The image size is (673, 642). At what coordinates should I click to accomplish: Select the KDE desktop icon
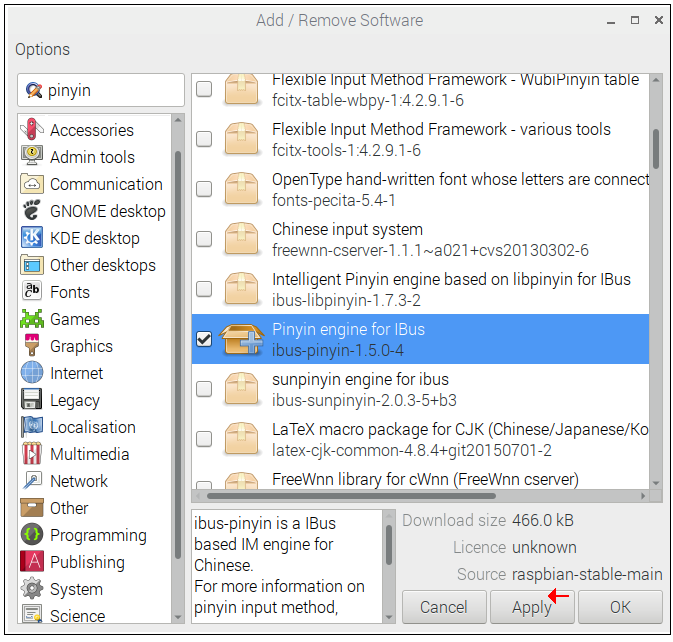point(32,238)
